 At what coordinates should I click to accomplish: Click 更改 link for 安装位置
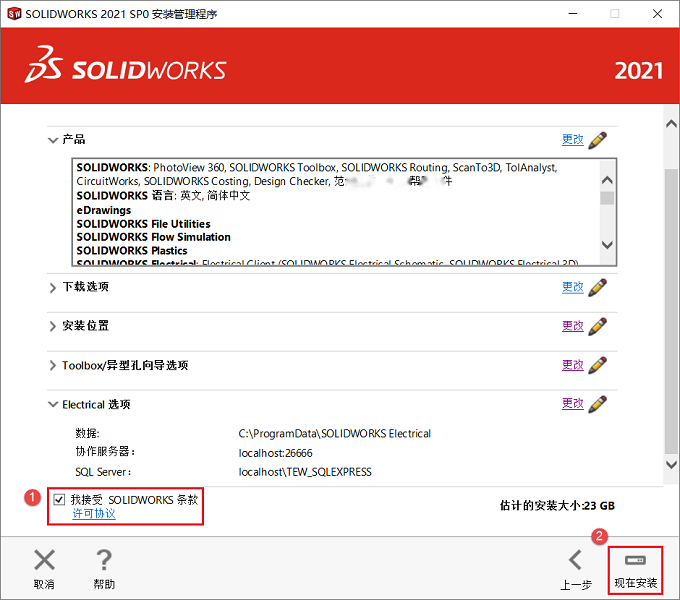[572, 326]
